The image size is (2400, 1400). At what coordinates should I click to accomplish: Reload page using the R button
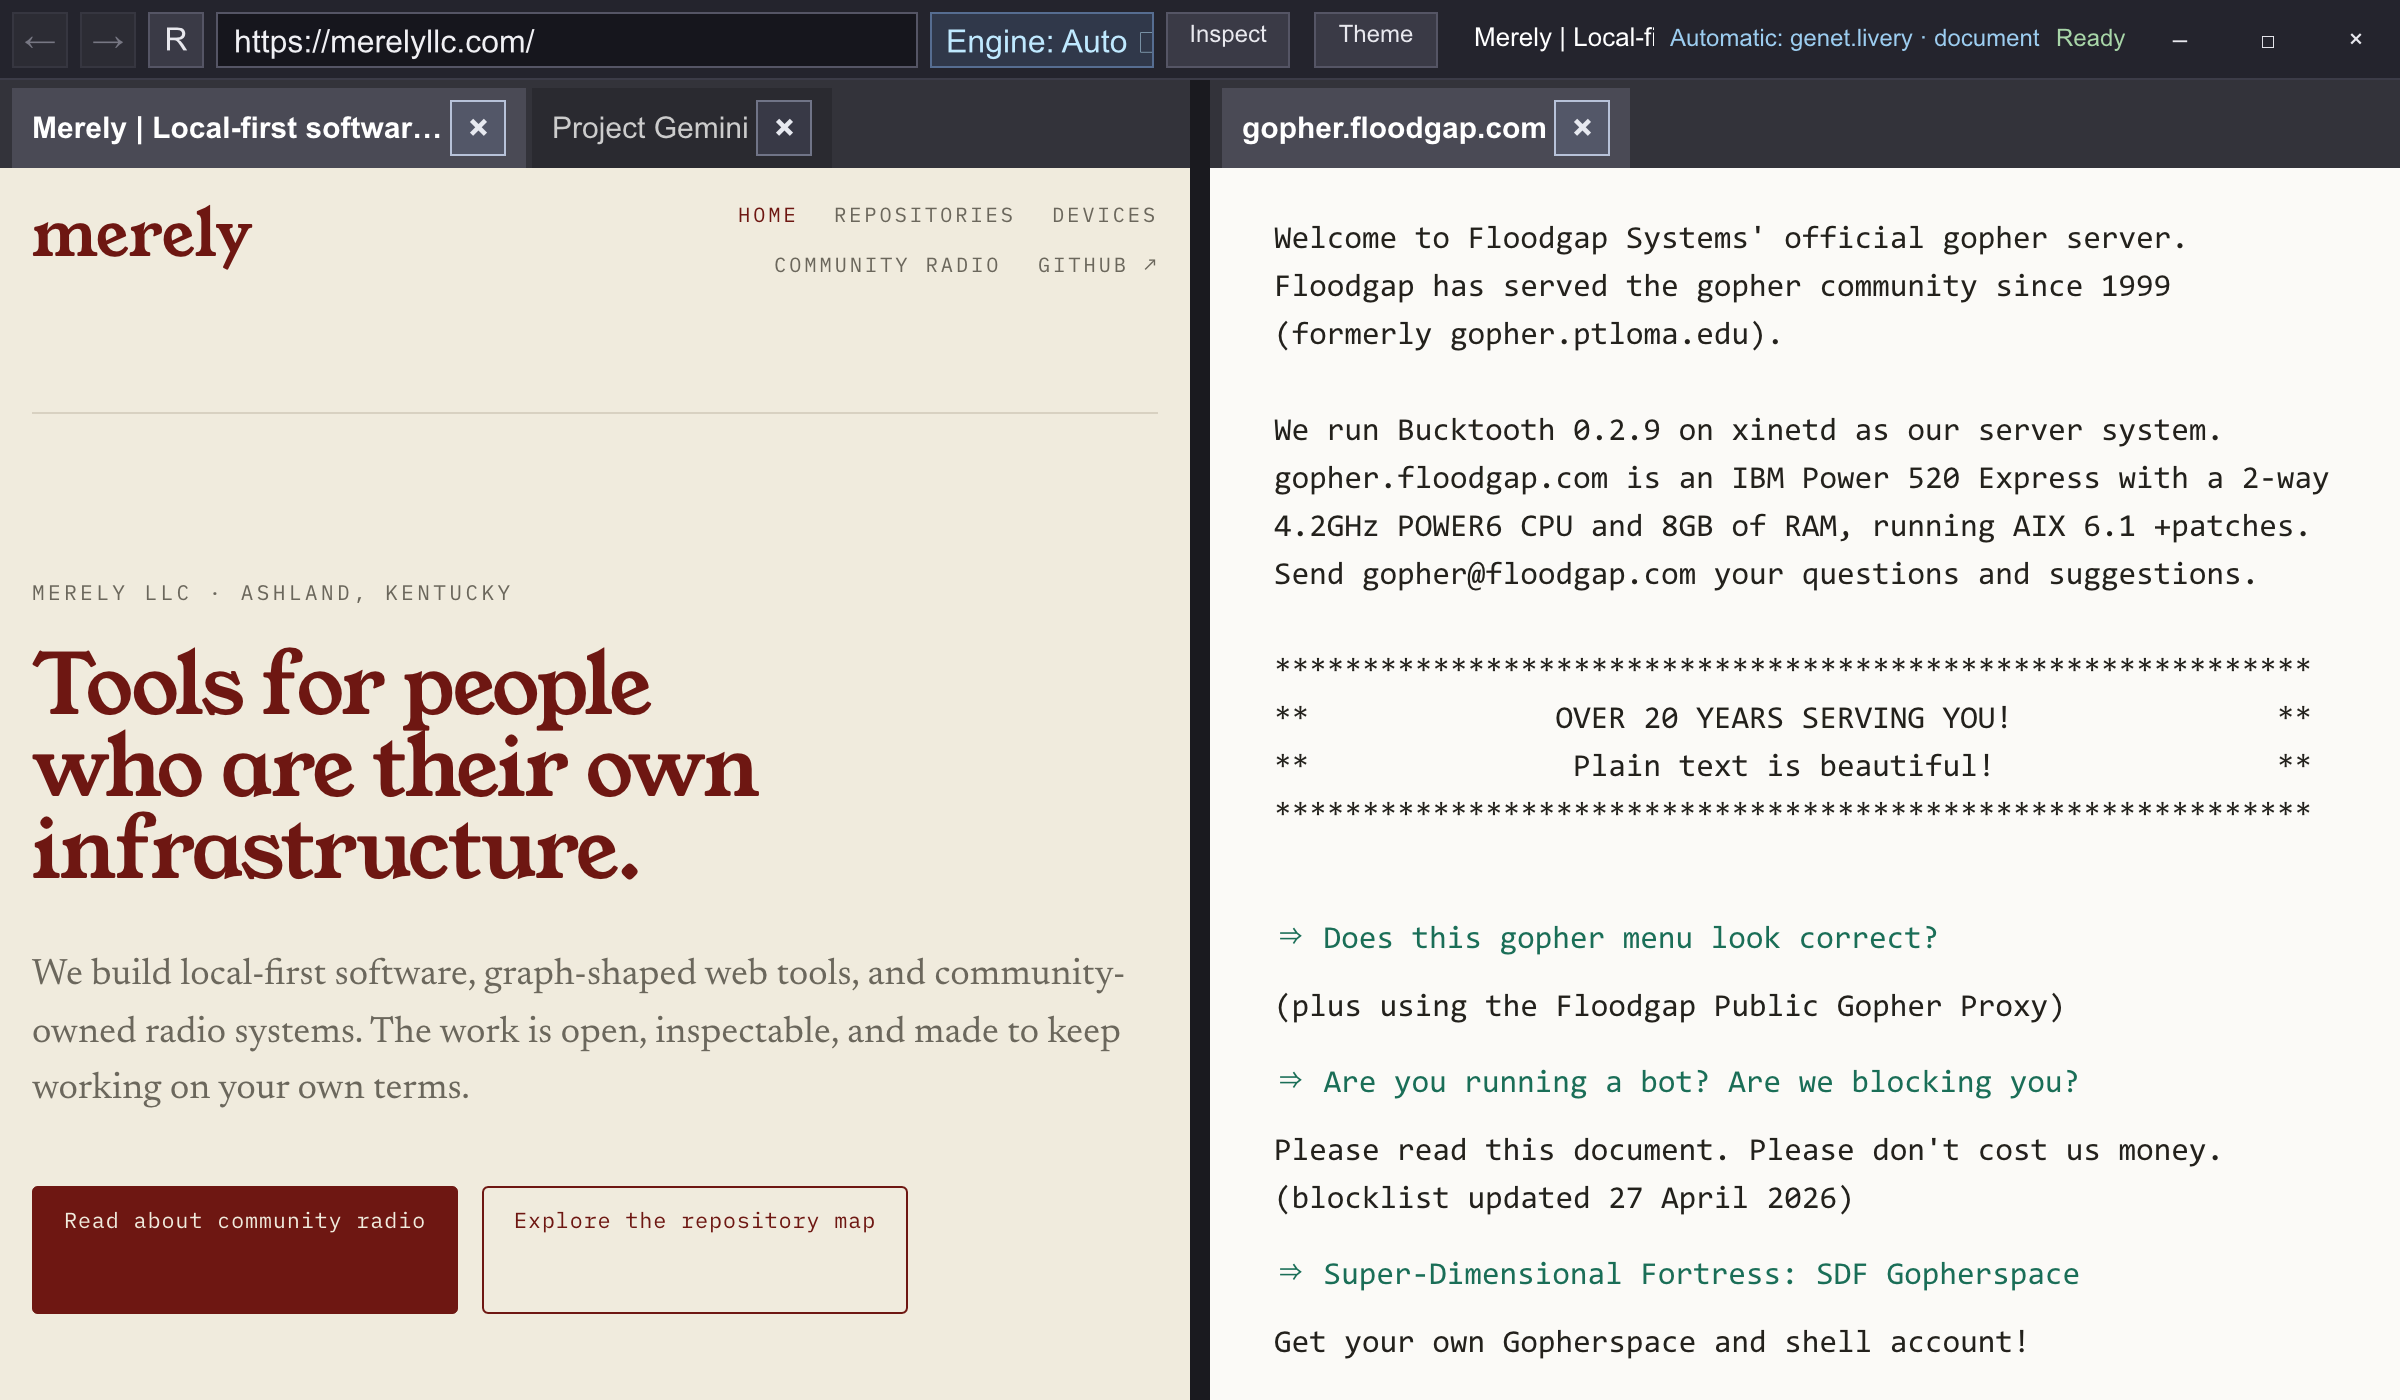176,41
